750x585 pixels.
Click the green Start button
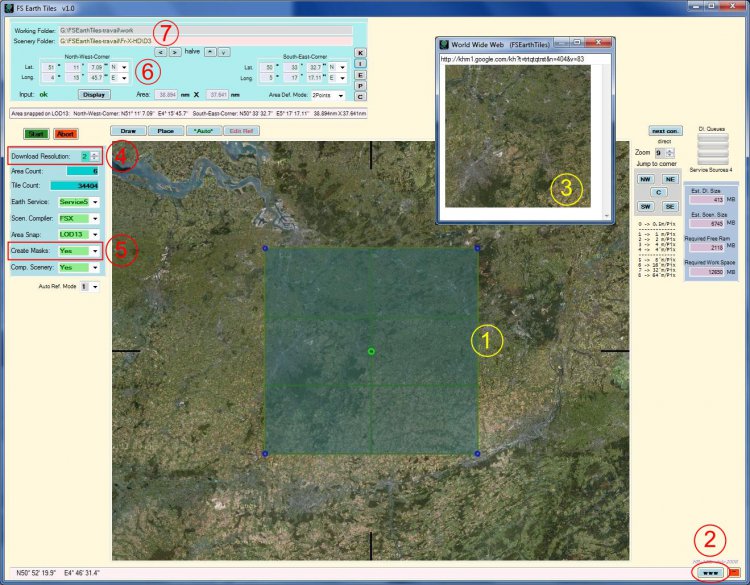(x=36, y=134)
